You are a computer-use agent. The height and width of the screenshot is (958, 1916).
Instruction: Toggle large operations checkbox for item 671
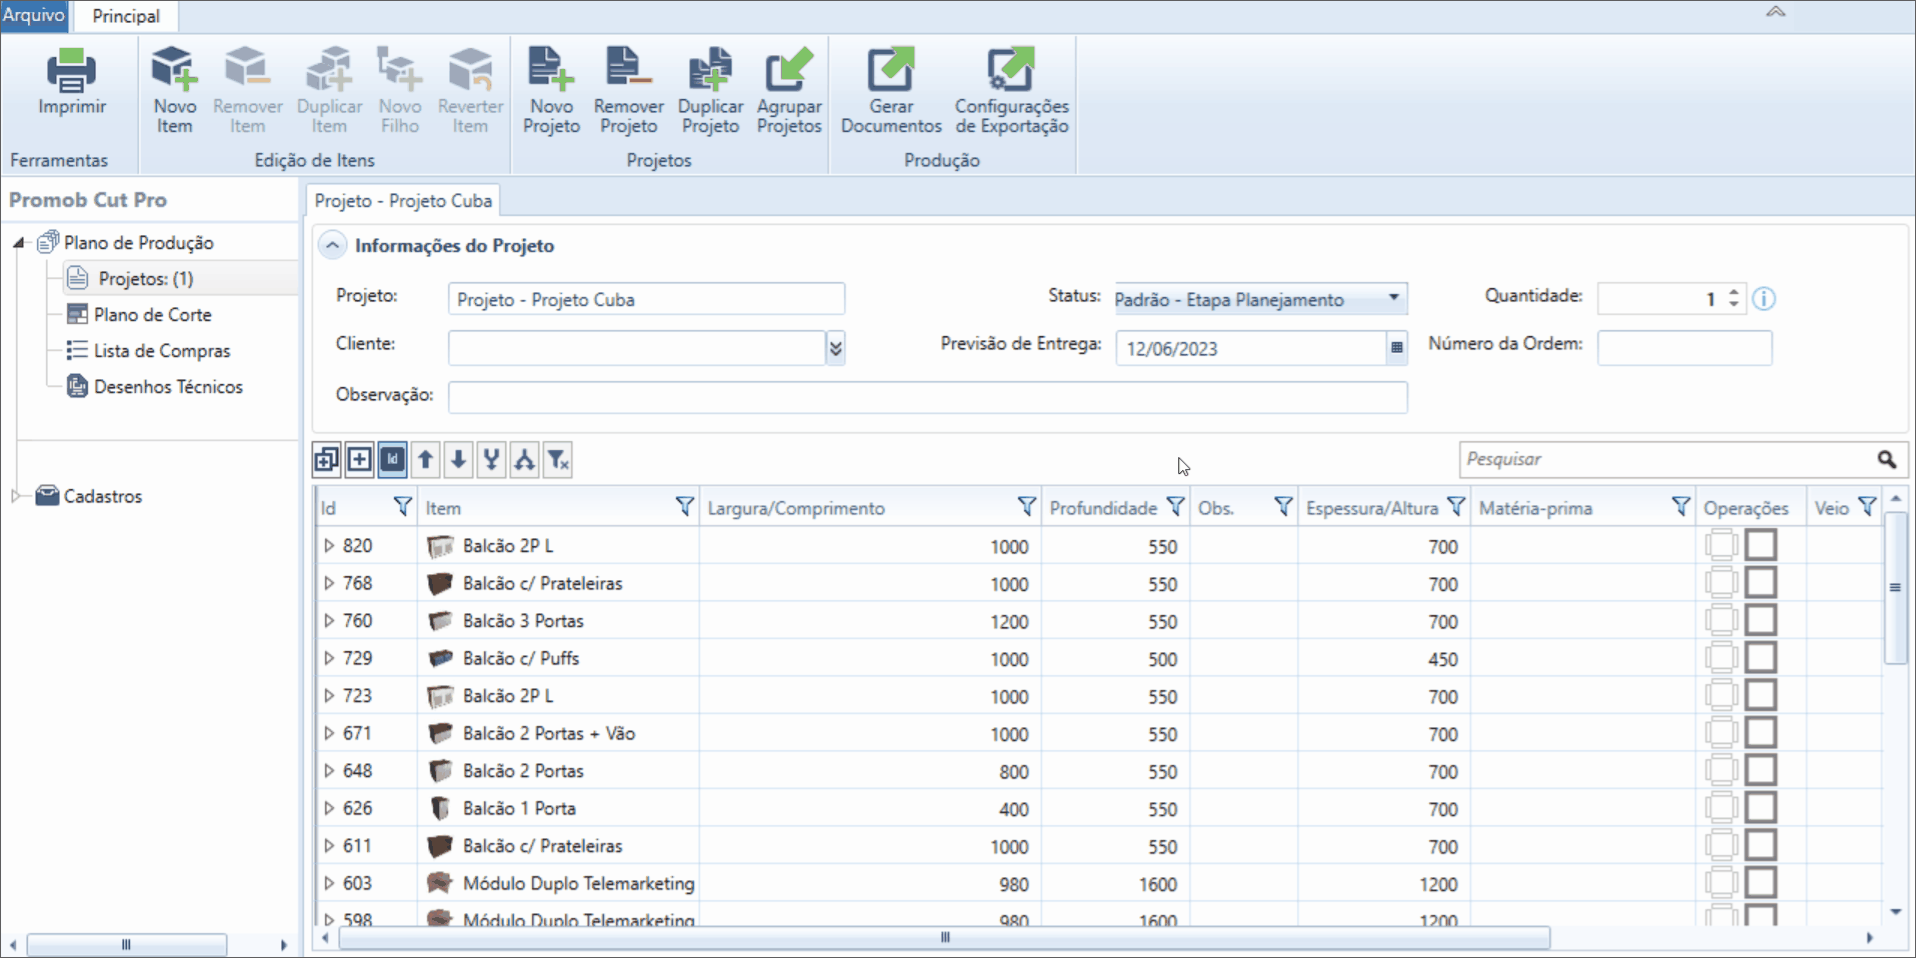coord(1761,733)
